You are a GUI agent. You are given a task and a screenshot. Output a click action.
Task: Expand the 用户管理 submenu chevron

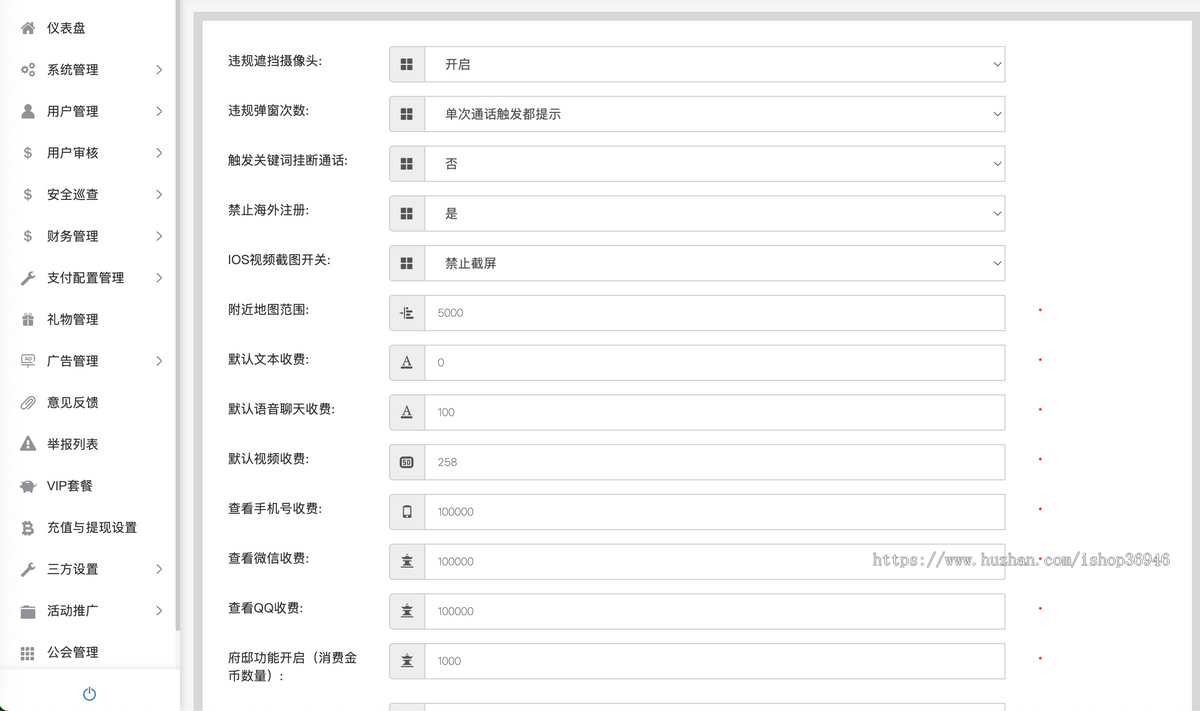[x=159, y=111]
